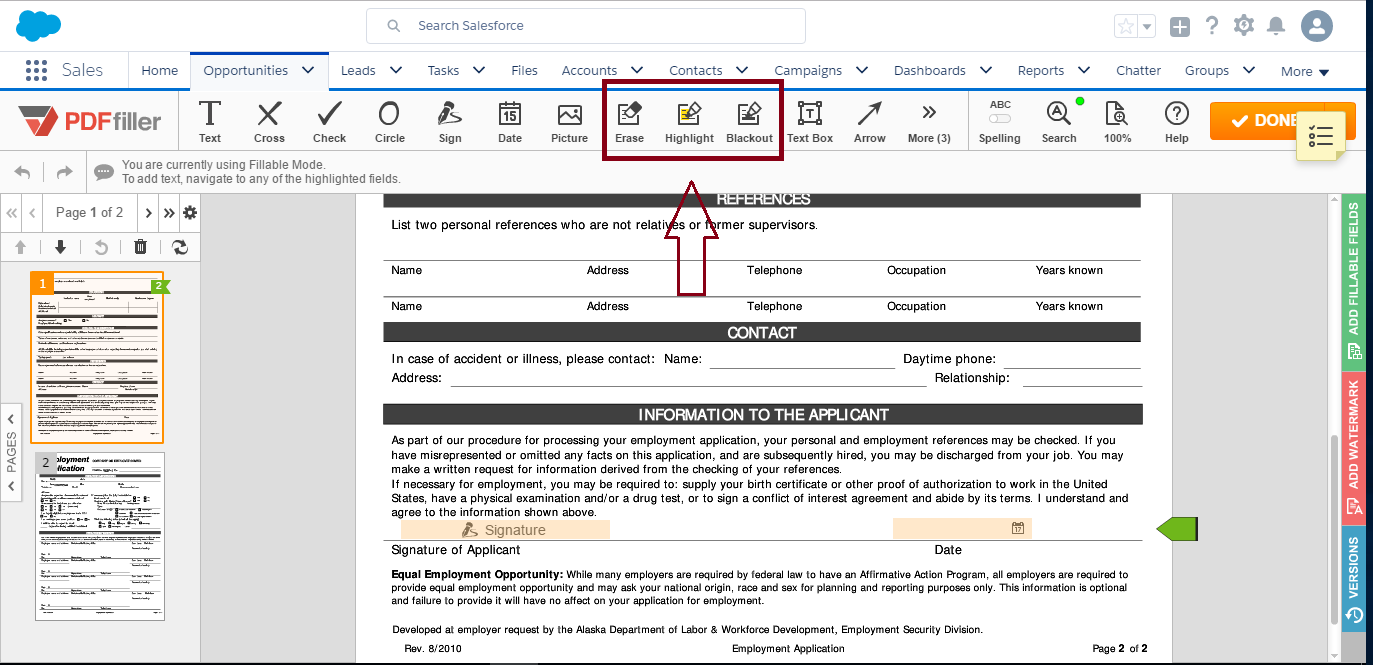Click the Signature fillable field

point(505,530)
